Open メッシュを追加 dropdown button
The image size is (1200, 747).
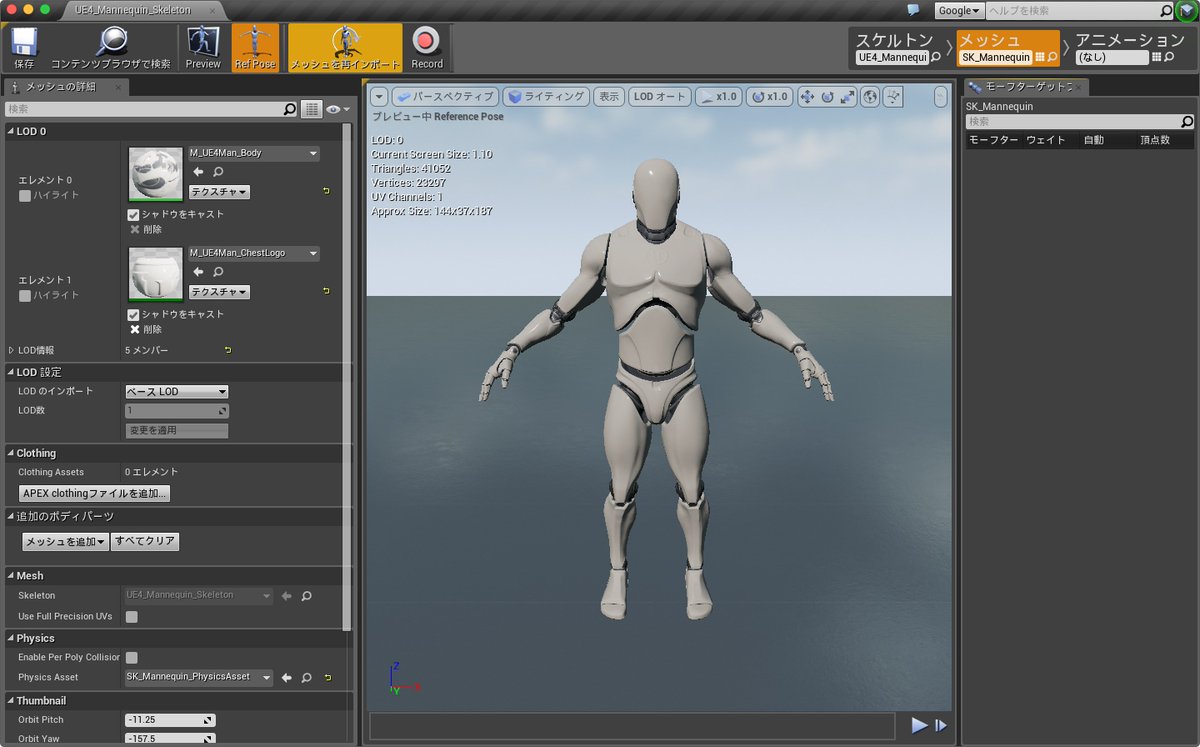pos(66,541)
